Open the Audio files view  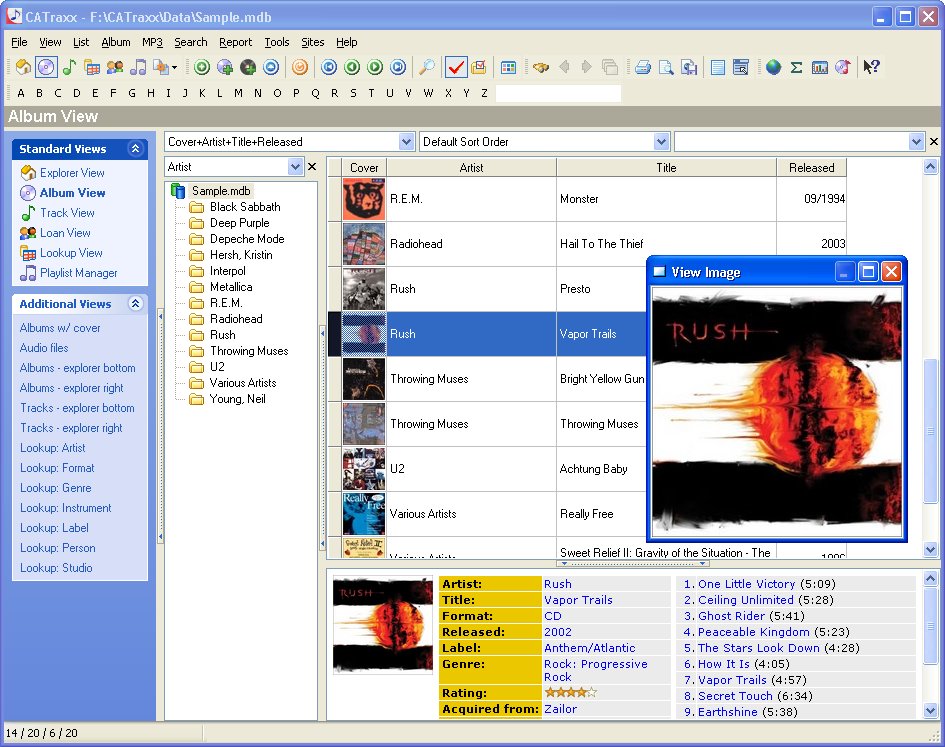pyautogui.click(x=44, y=348)
